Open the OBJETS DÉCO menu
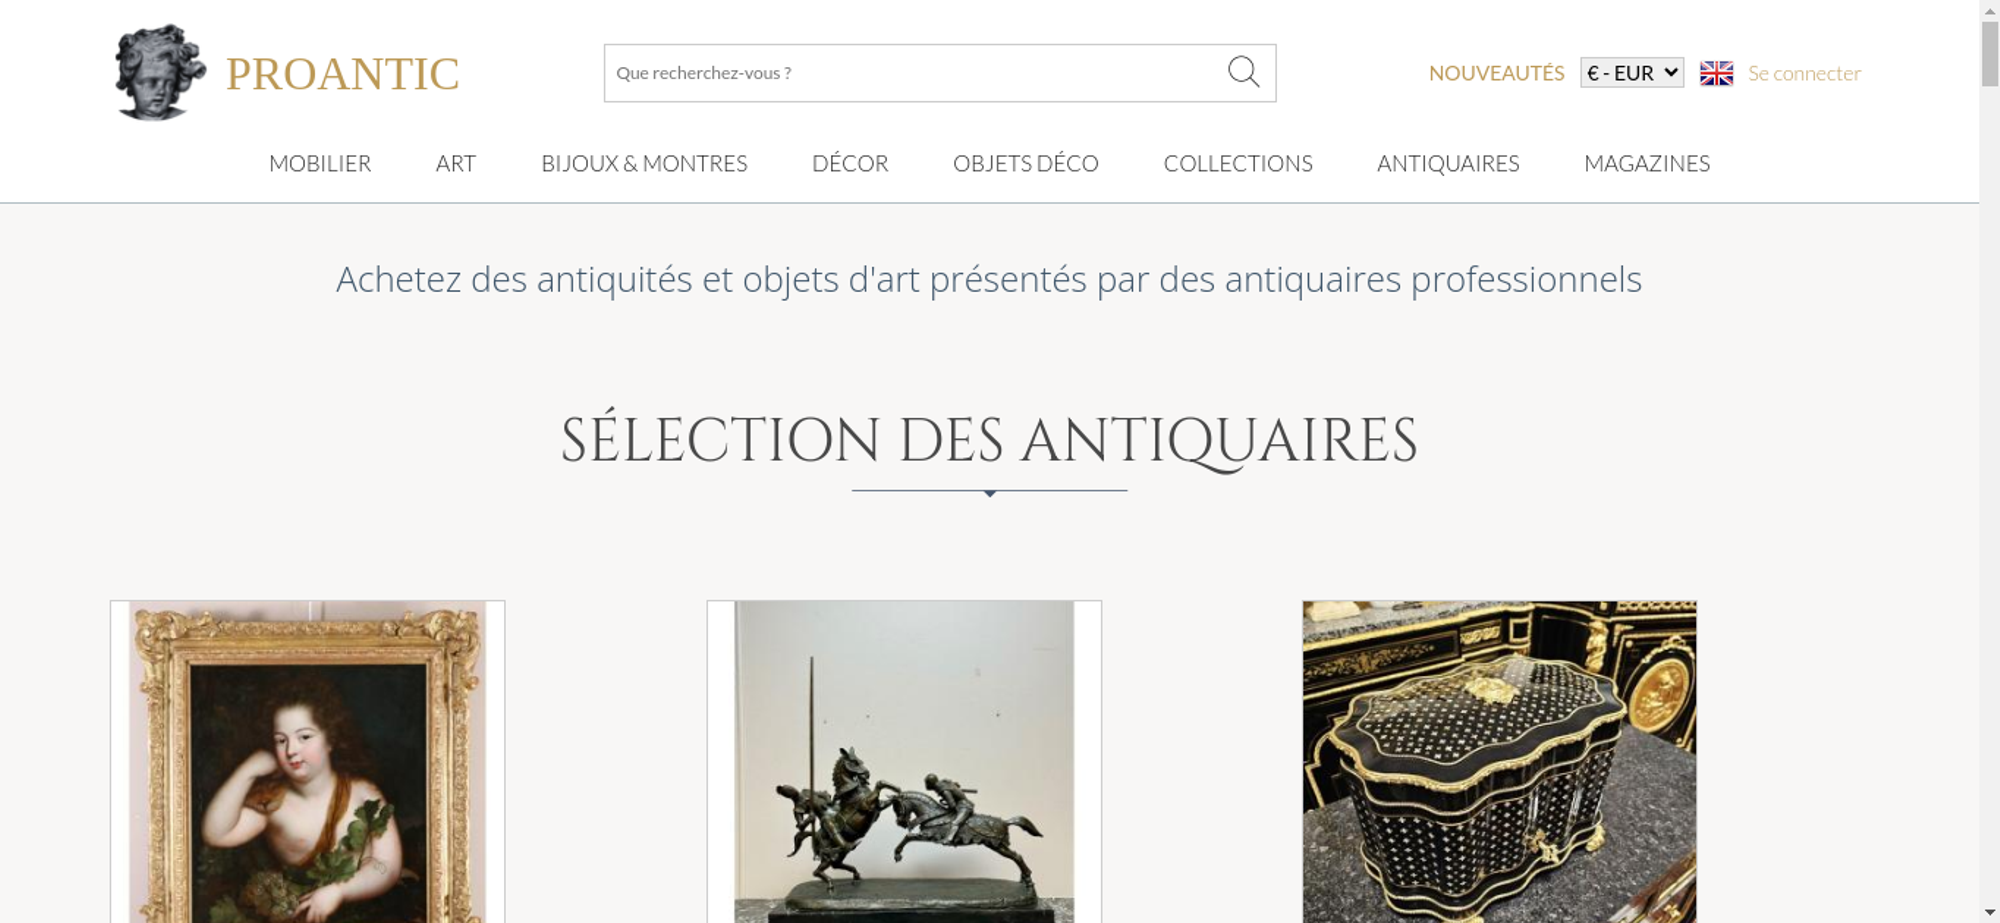 point(1026,163)
